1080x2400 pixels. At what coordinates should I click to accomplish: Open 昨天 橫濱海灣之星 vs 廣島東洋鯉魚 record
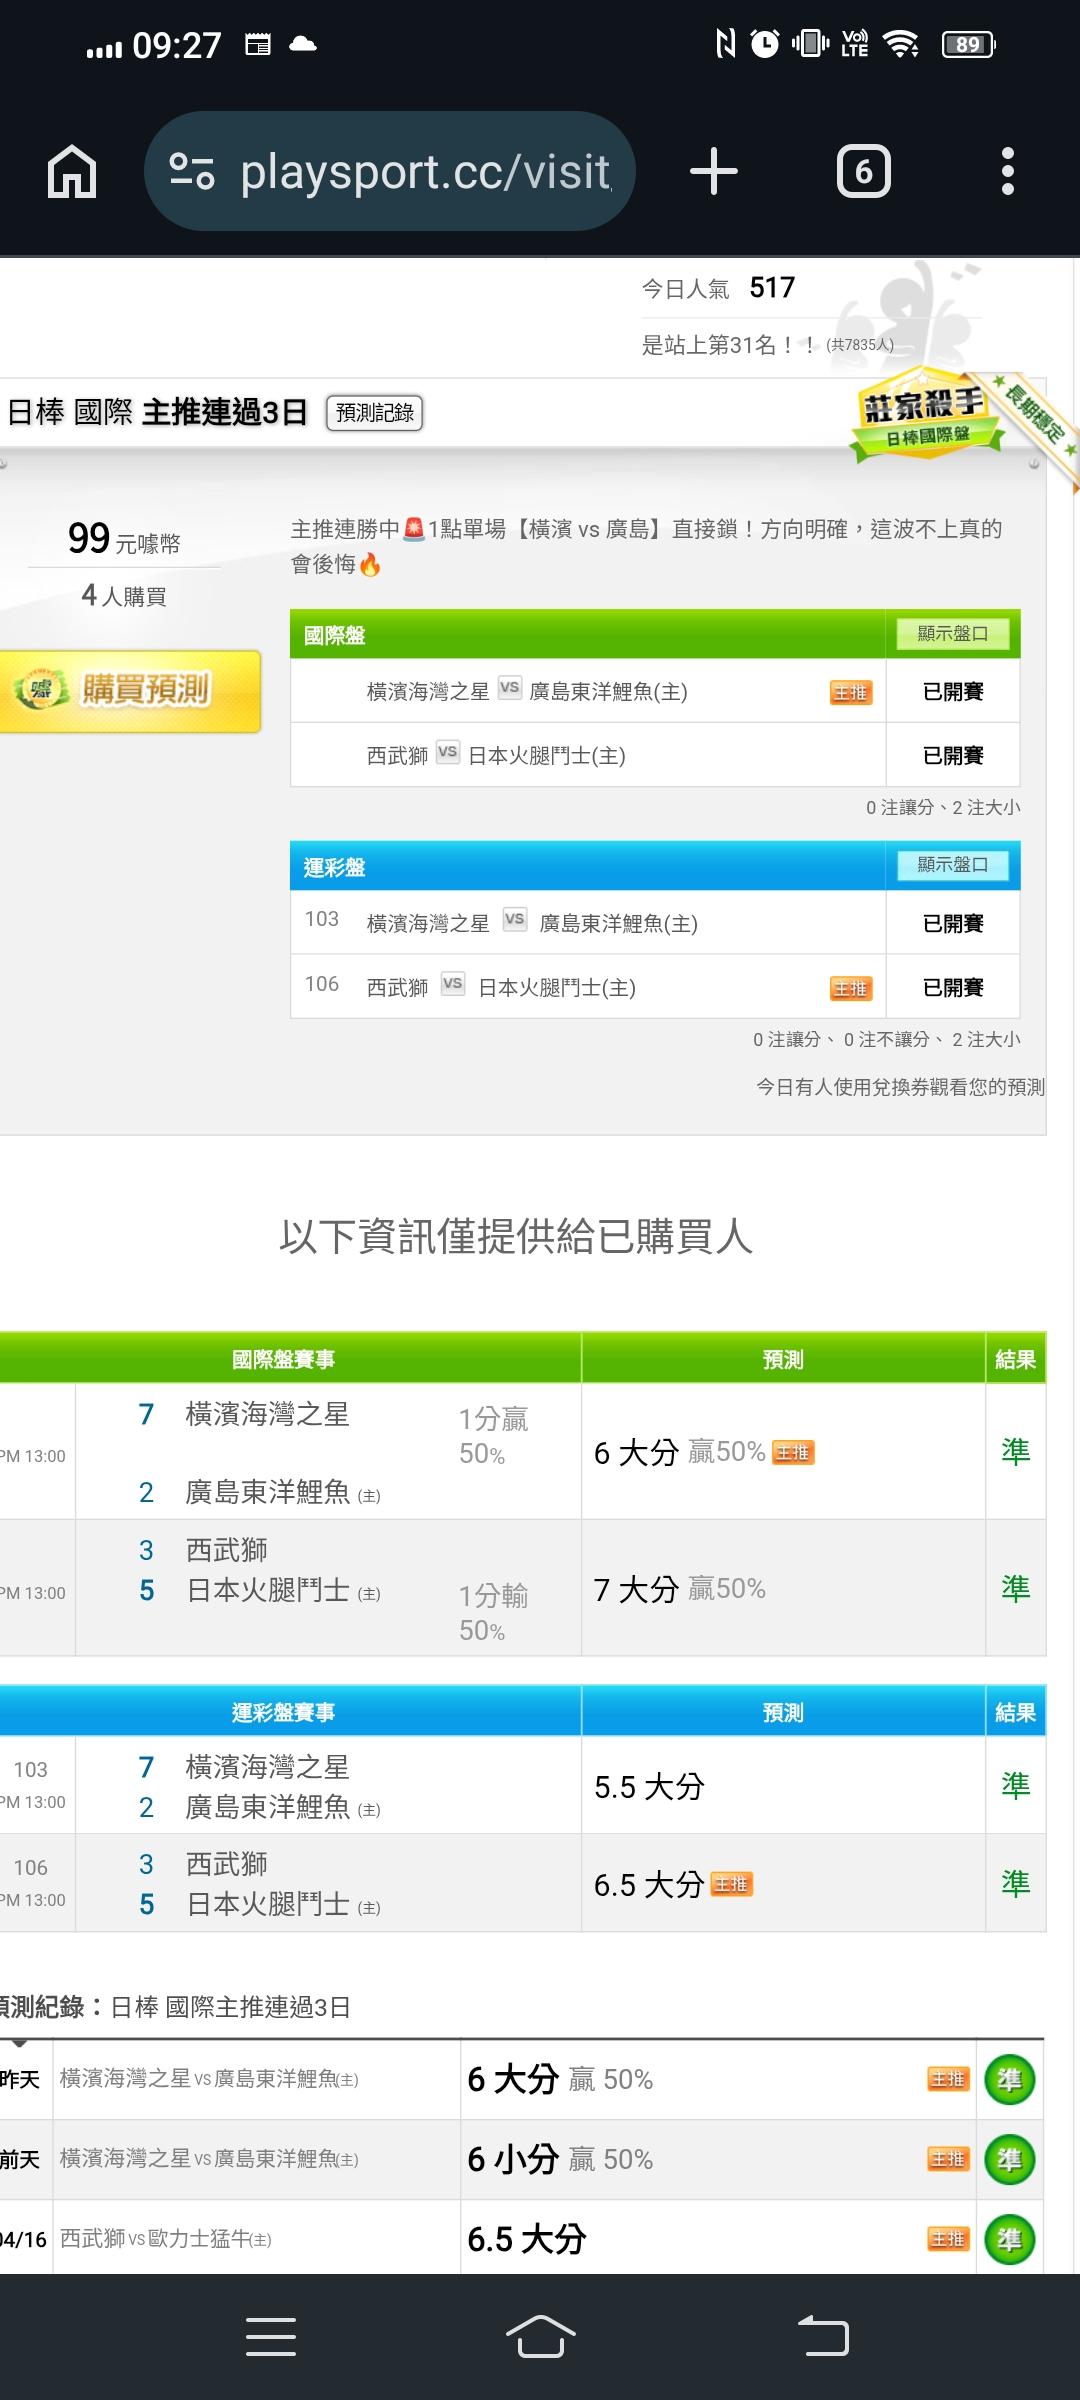[209, 2079]
